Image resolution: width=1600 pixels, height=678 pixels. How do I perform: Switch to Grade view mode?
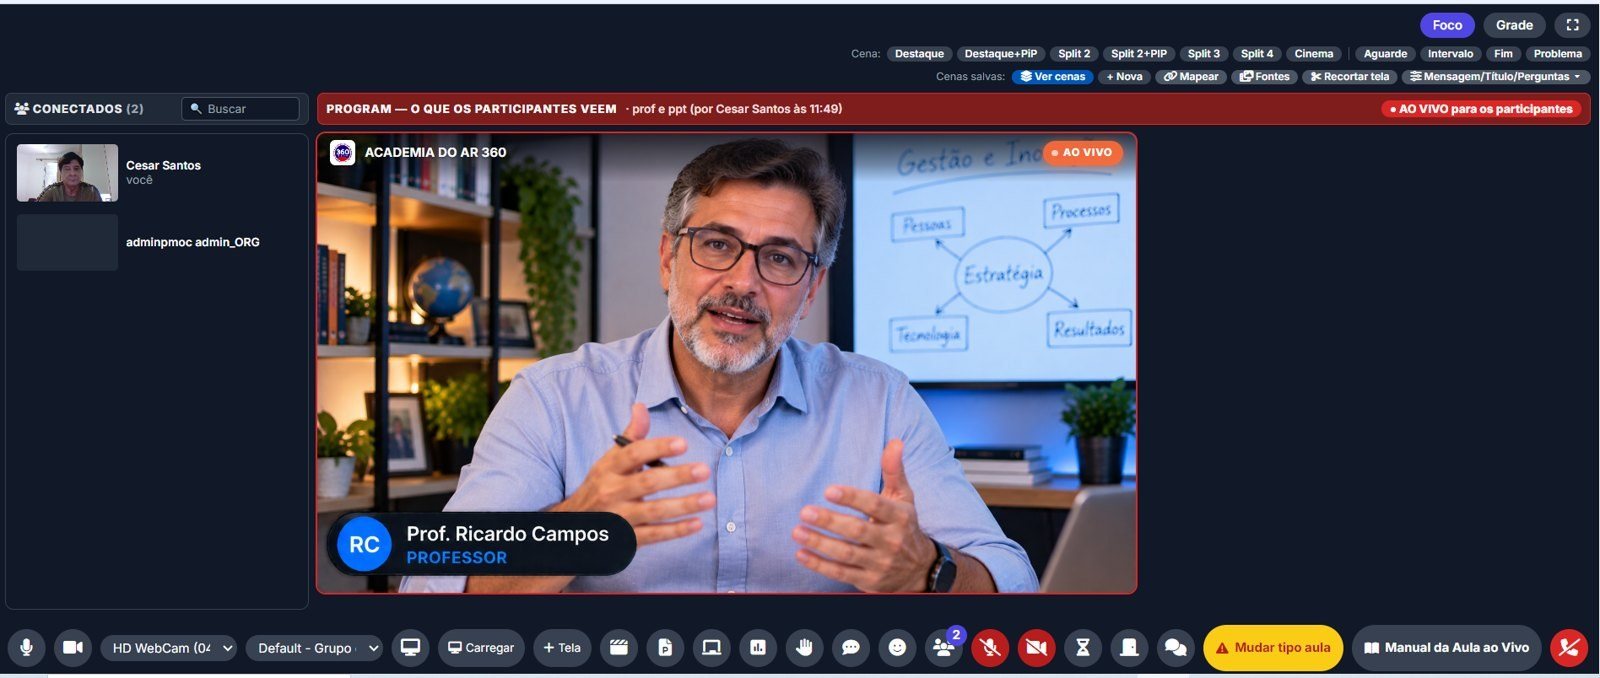(1514, 25)
